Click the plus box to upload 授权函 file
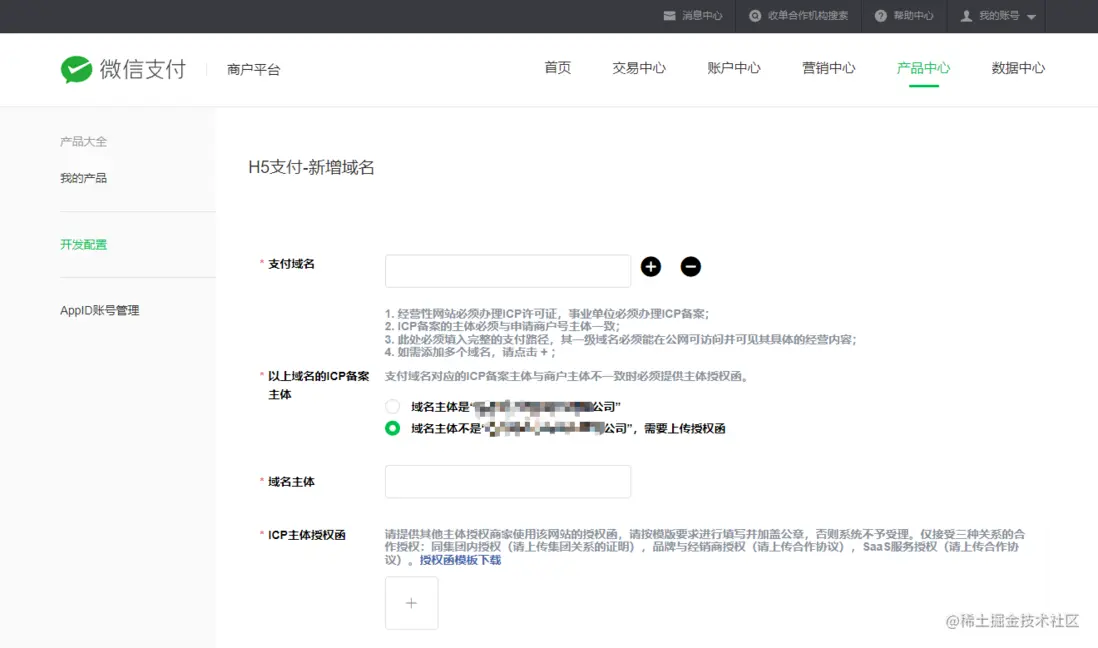This screenshot has height=648, width=1098. [x=411, y=603]
